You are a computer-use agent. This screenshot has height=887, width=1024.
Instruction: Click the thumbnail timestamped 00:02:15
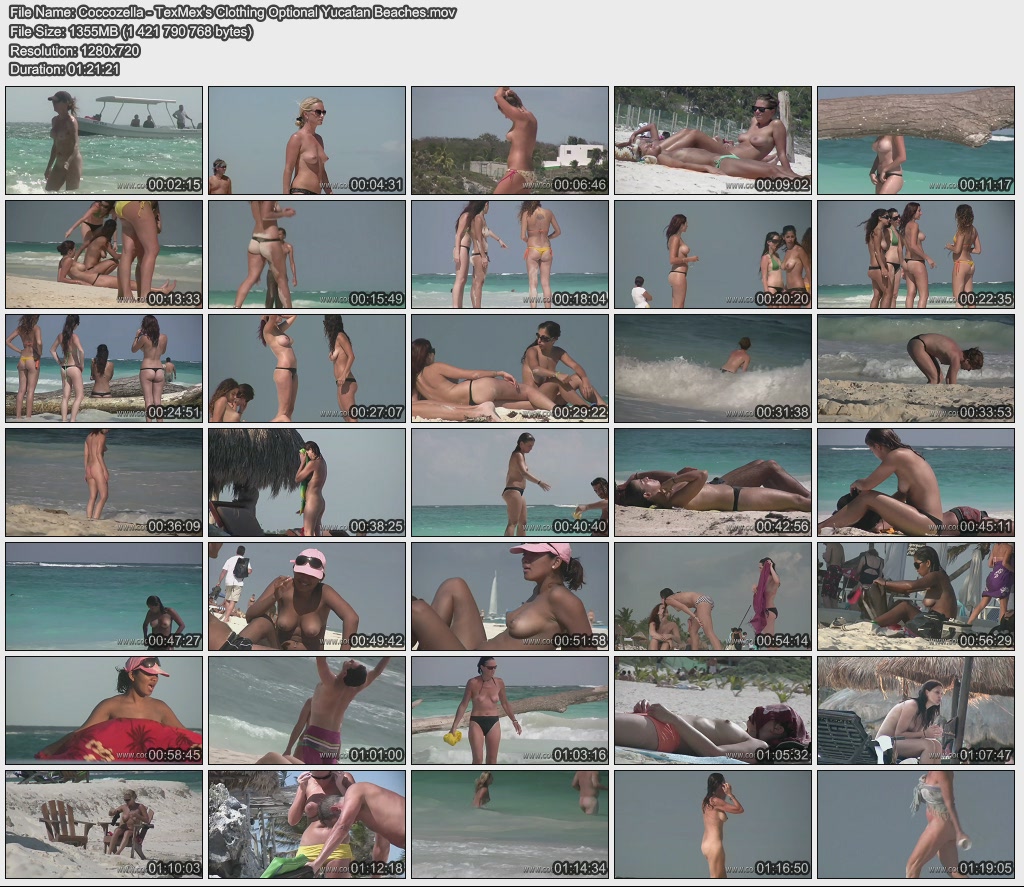coord(104,140)
